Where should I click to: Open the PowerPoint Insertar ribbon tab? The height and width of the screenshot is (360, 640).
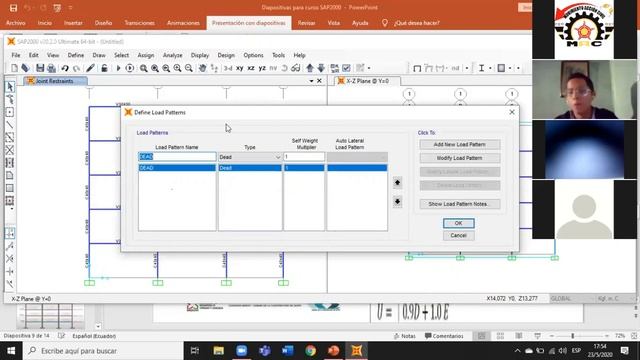click(x=73, y=23)
